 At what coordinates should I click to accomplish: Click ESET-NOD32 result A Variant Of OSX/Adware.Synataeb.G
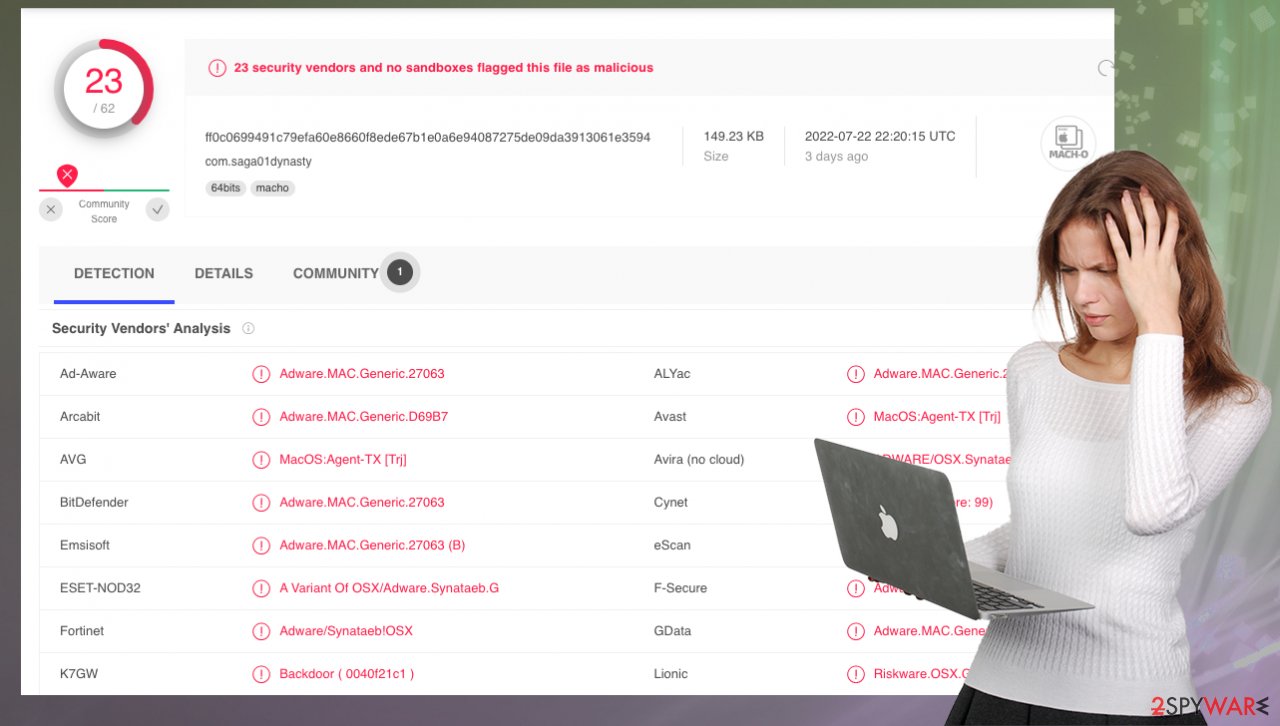pos(389,588)
